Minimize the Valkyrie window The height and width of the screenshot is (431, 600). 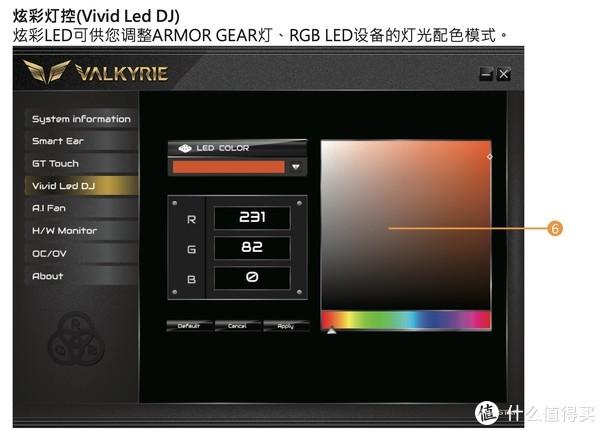pos(486,74)
